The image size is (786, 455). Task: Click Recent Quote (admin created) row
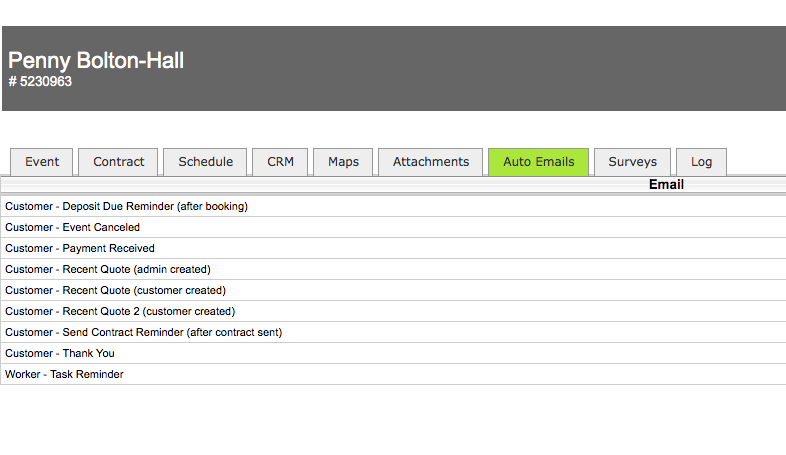coord(108,270)
